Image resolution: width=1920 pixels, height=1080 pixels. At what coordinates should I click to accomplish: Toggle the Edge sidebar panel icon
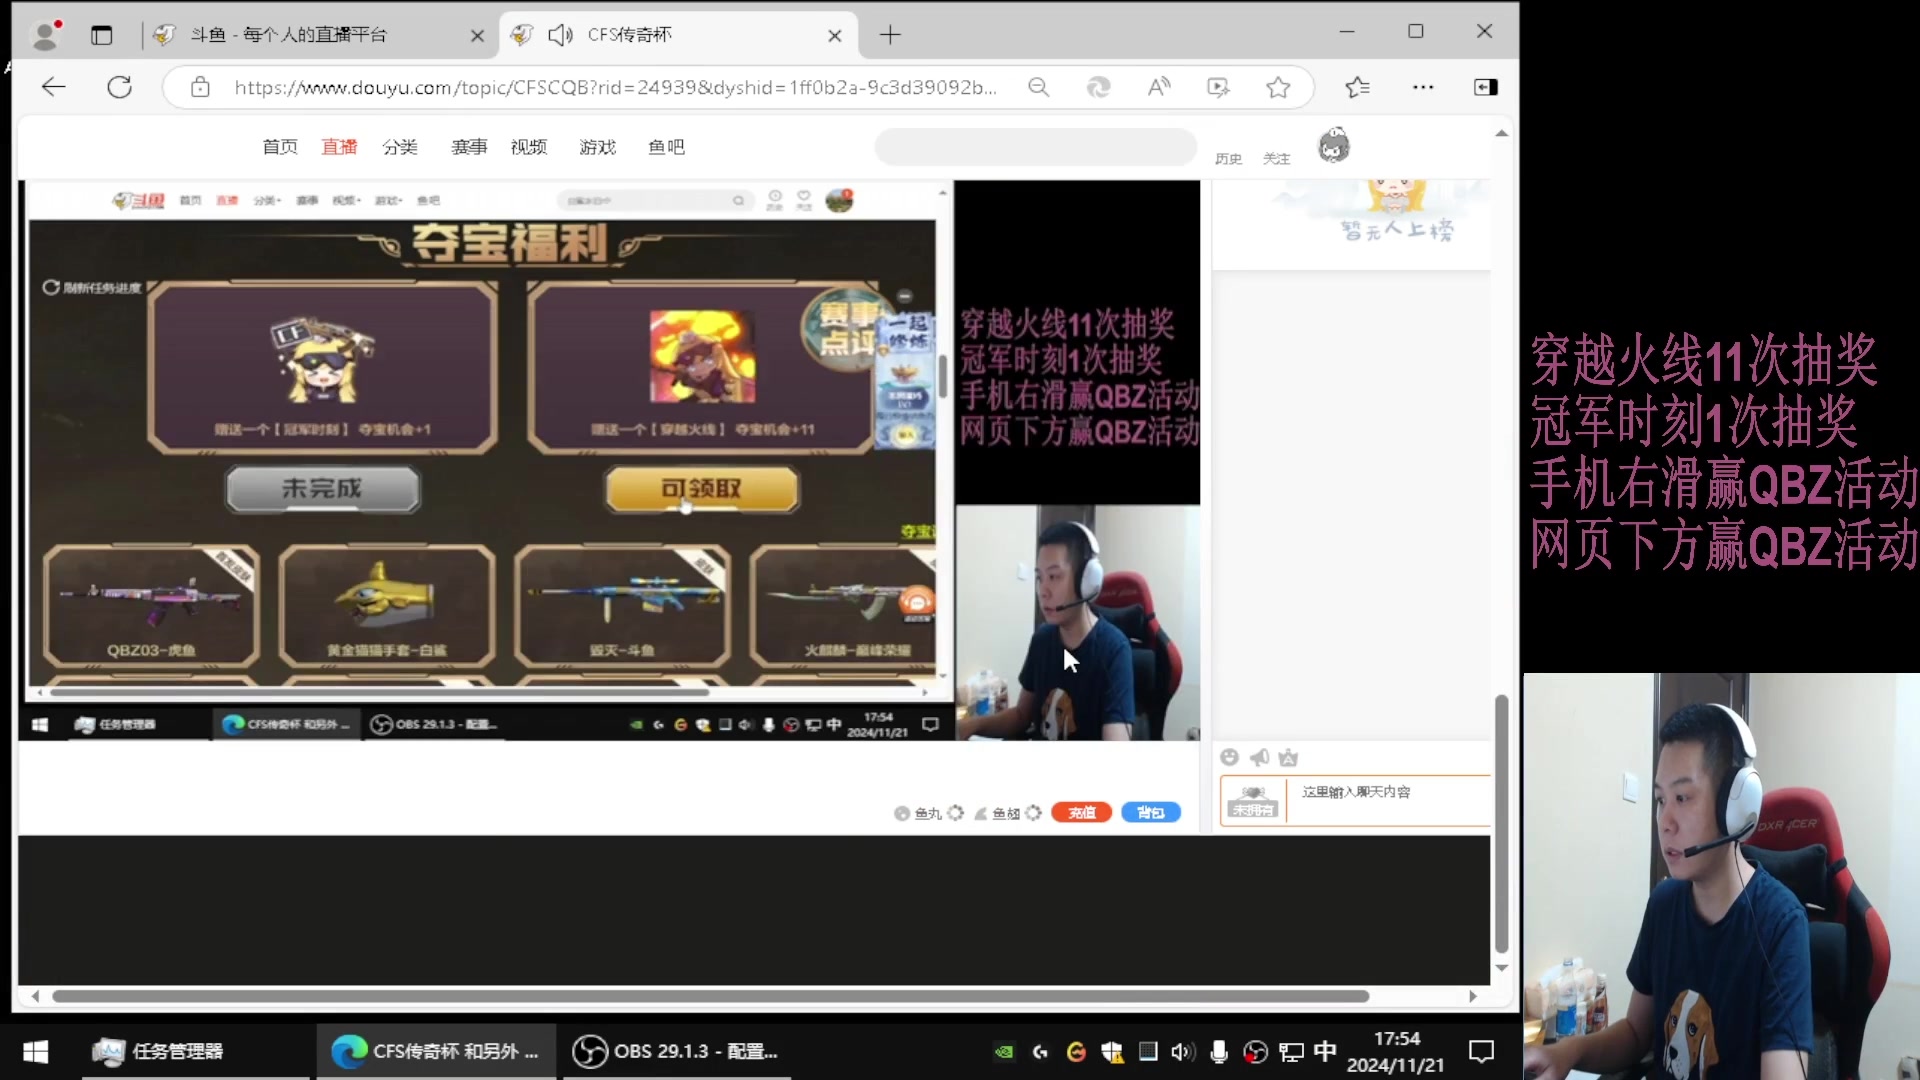click(x=1486, y=87)
